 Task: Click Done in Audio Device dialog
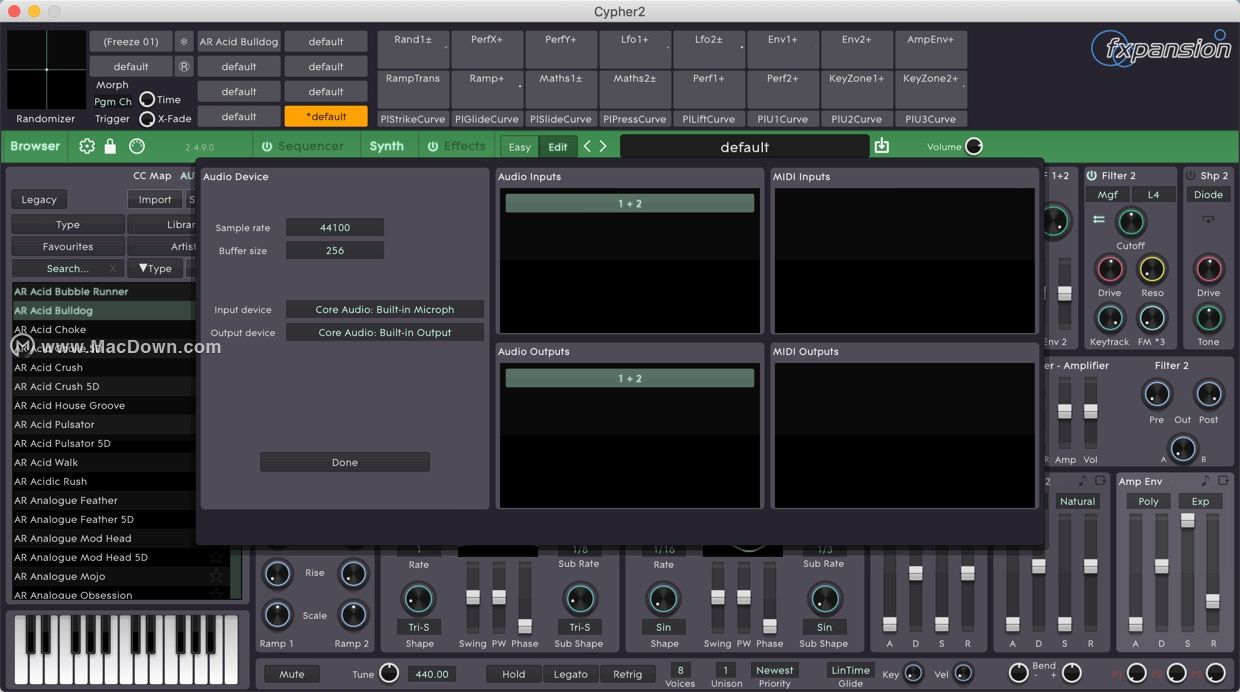pos(345,462)
